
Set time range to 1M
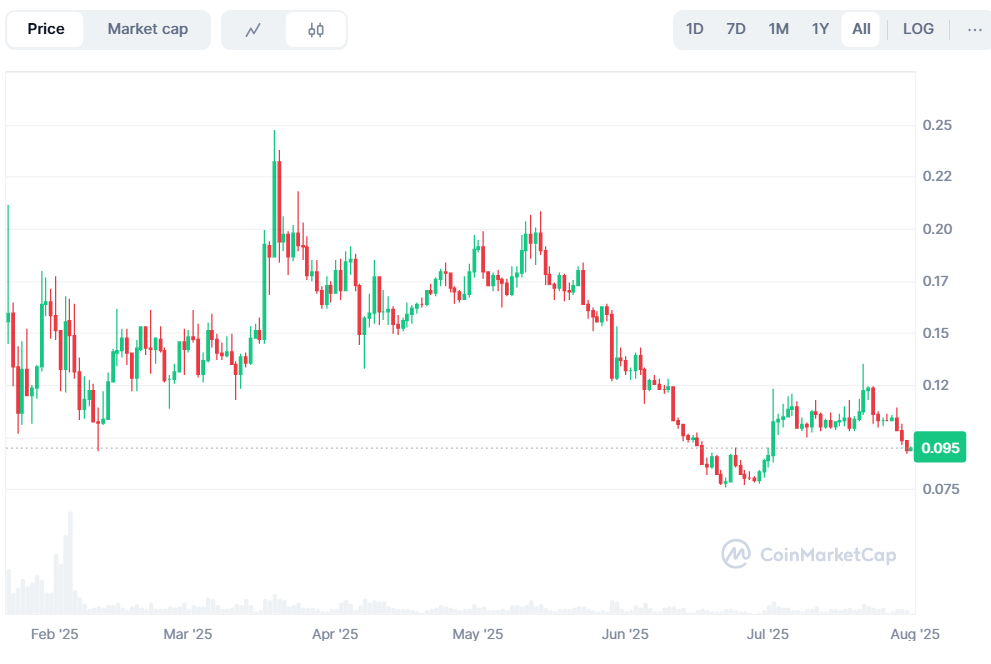pyautogui.click(x=779, y=29)
